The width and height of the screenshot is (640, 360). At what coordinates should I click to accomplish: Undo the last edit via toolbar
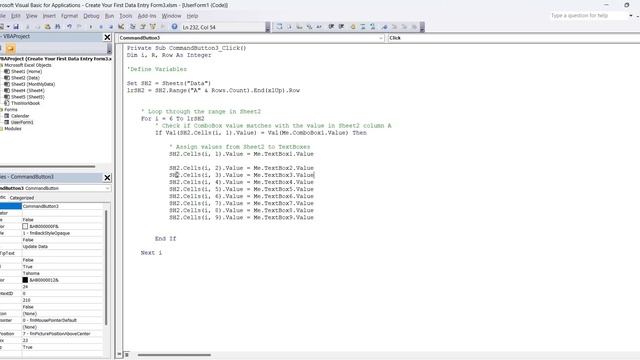tap(69, 27)
